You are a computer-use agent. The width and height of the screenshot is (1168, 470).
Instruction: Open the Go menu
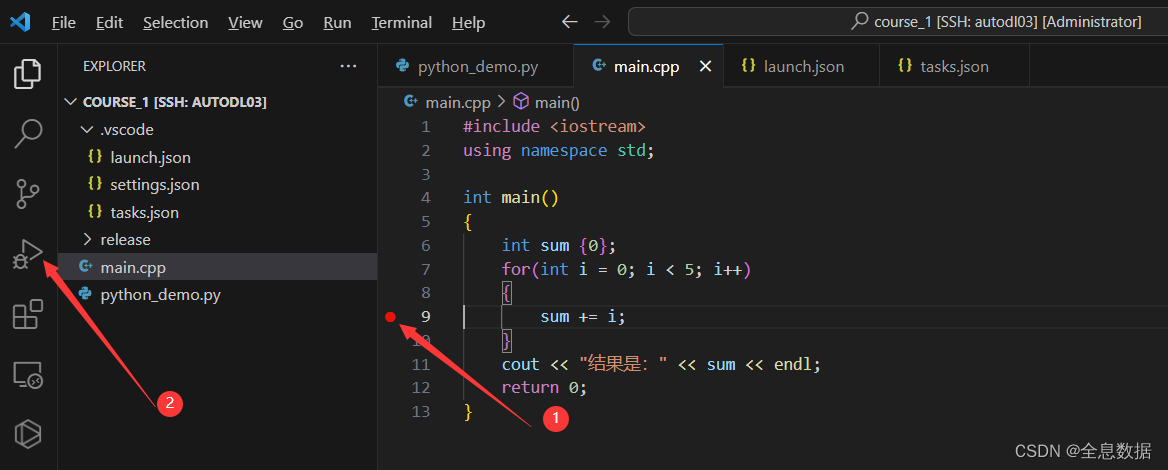[293, 22]
